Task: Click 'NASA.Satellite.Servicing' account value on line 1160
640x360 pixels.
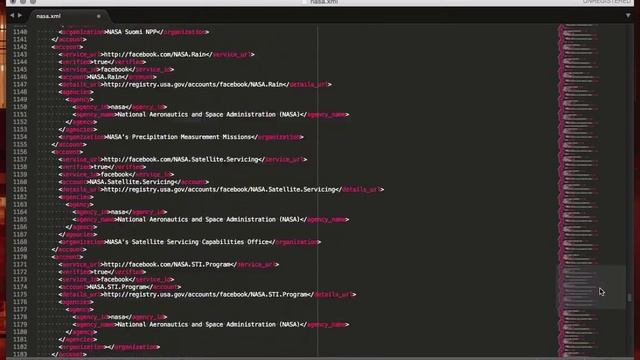Action: [x=131, y=182]
